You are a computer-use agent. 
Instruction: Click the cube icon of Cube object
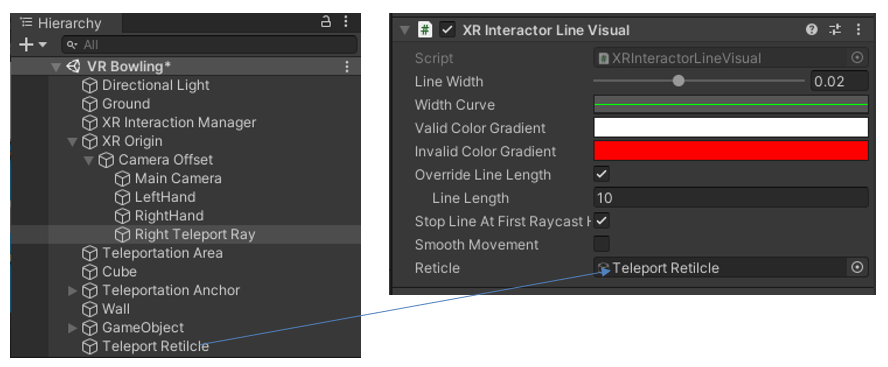click(x=90, y=272)
